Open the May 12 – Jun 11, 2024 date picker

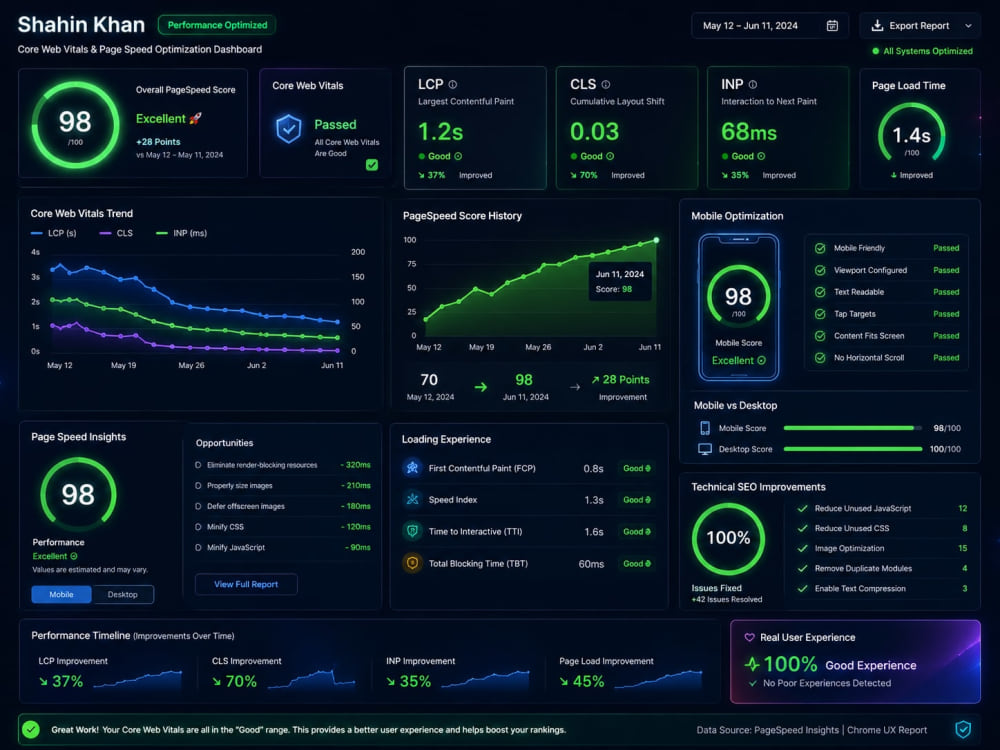tap(770, 26)
